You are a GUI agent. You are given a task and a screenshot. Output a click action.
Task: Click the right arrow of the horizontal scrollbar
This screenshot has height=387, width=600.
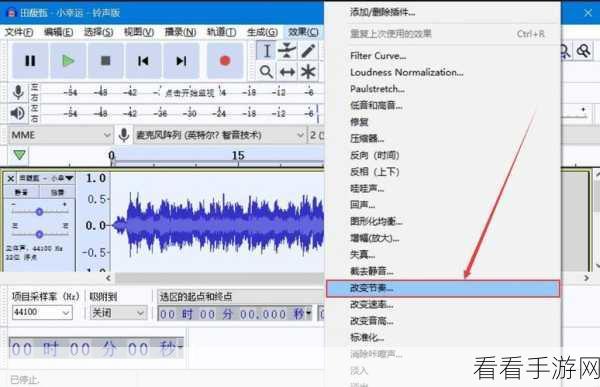(587, 278)
